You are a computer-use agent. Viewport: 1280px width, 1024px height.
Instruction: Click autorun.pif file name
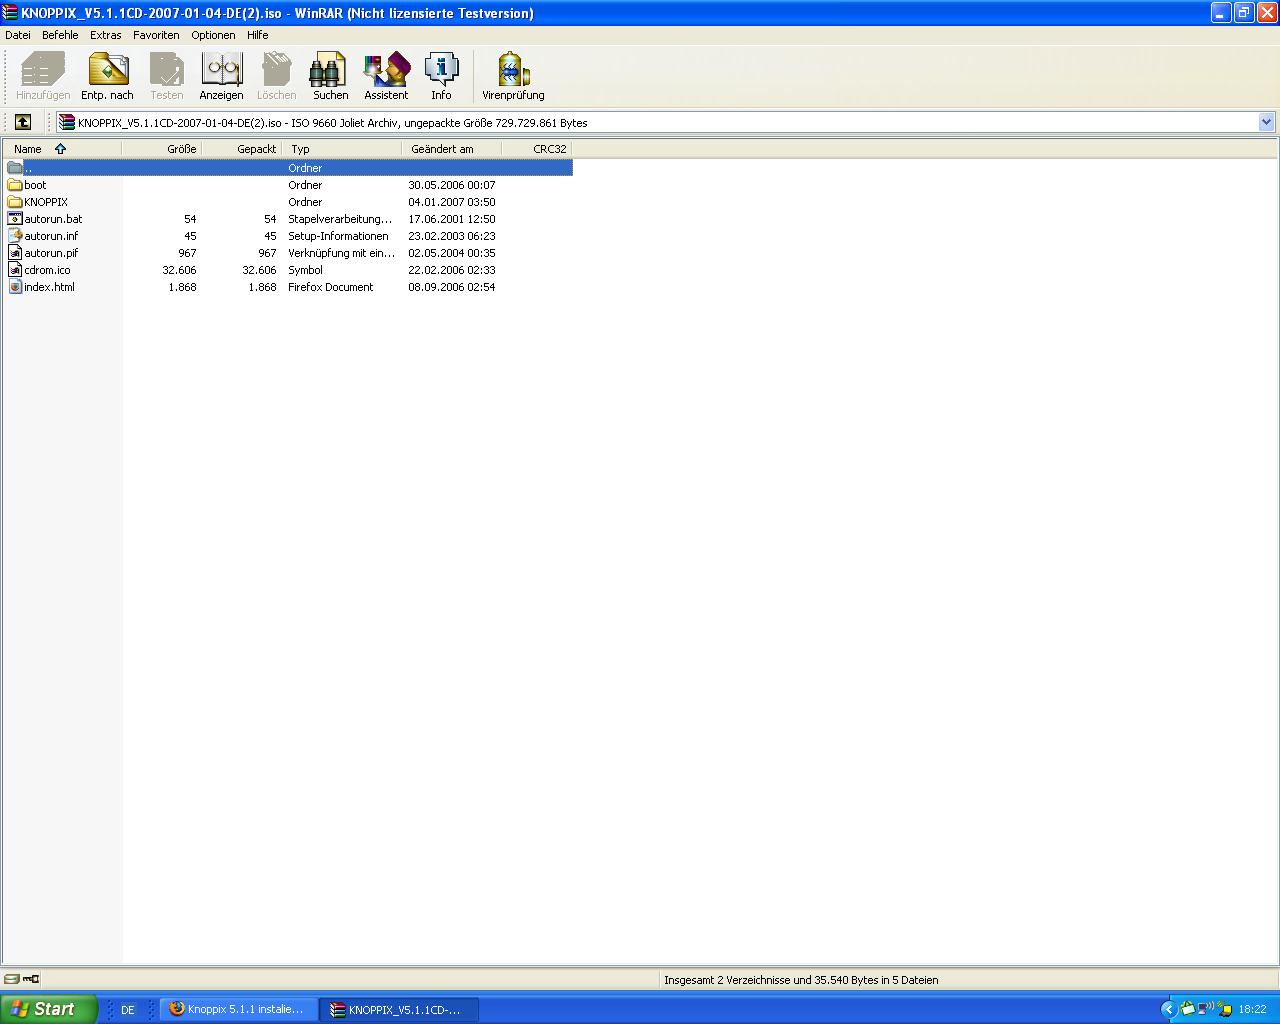[51, 253]
